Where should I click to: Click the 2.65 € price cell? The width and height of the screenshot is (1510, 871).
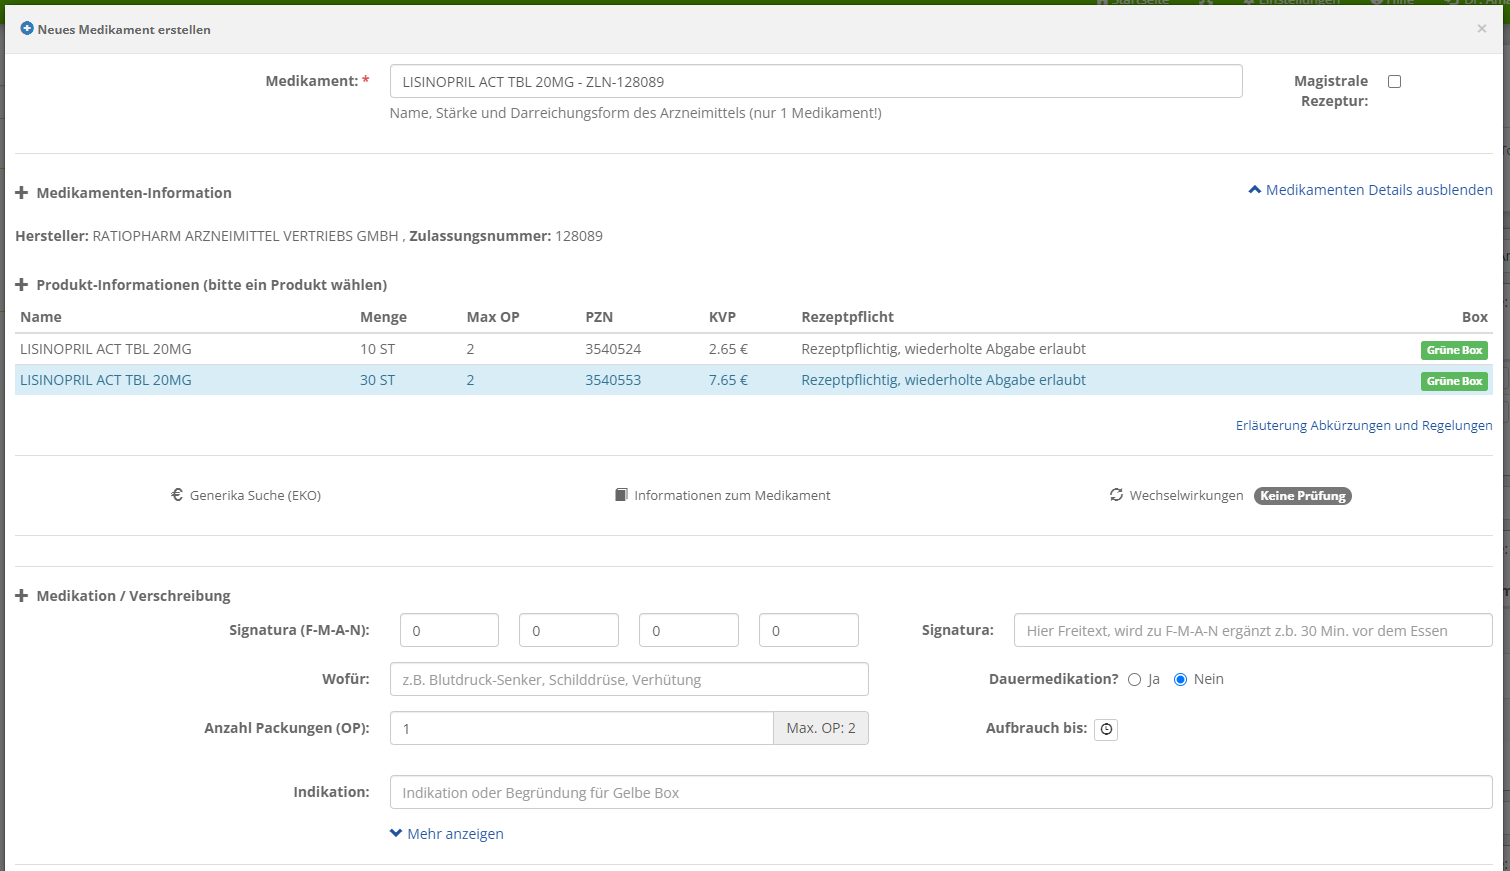tap(728, 349)
